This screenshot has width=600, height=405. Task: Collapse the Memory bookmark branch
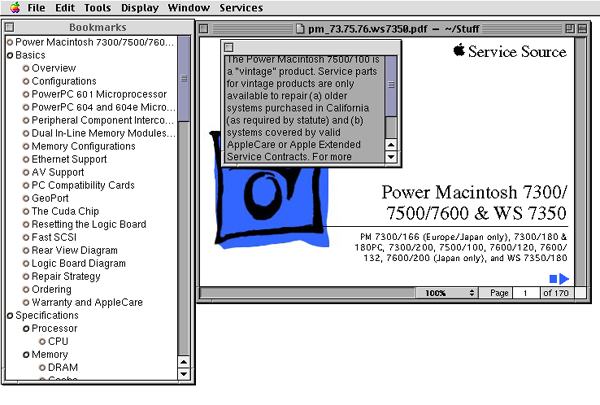[26, 355]
